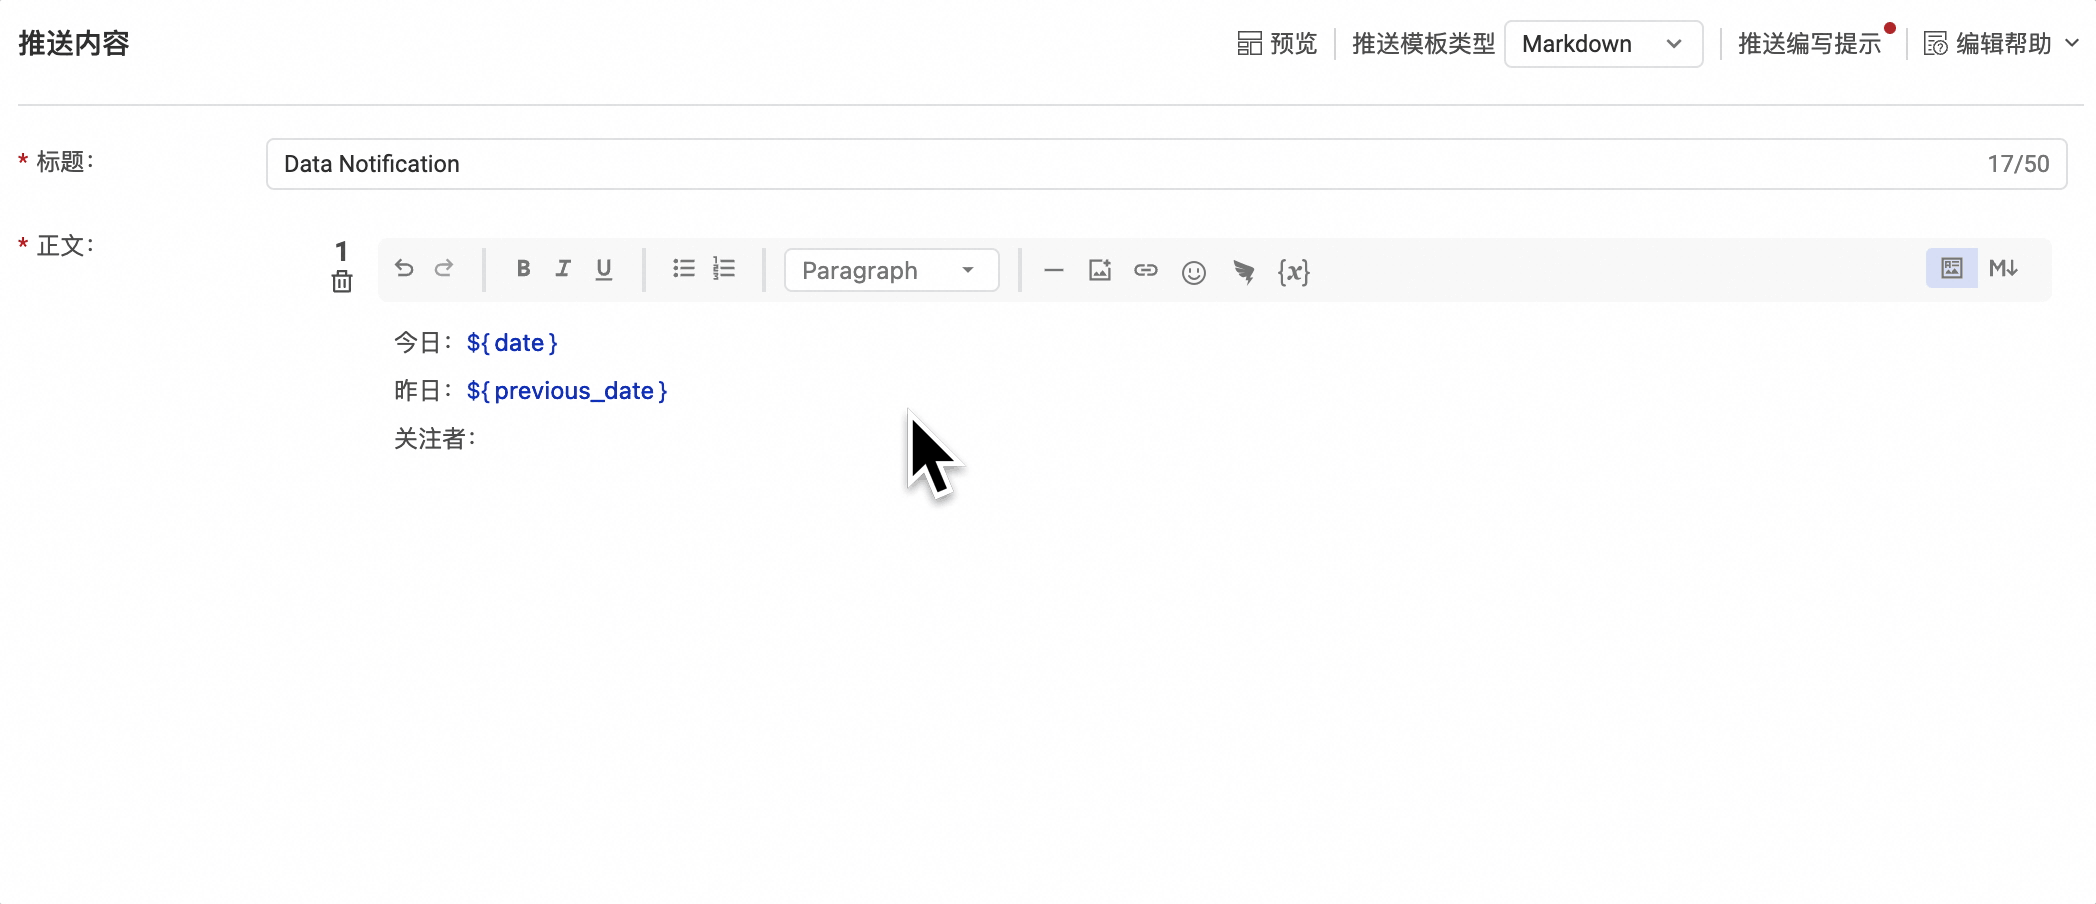2096x904 pixels.
Task: Insert a variable using the {x} icon
Action: tap(1294, 270)
